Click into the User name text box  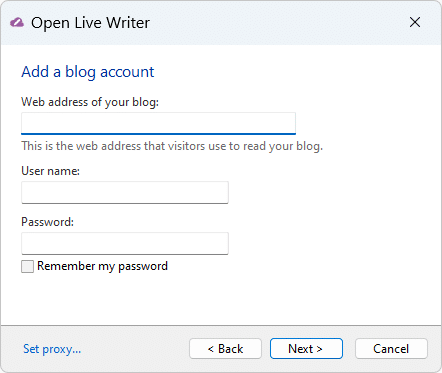125,192
